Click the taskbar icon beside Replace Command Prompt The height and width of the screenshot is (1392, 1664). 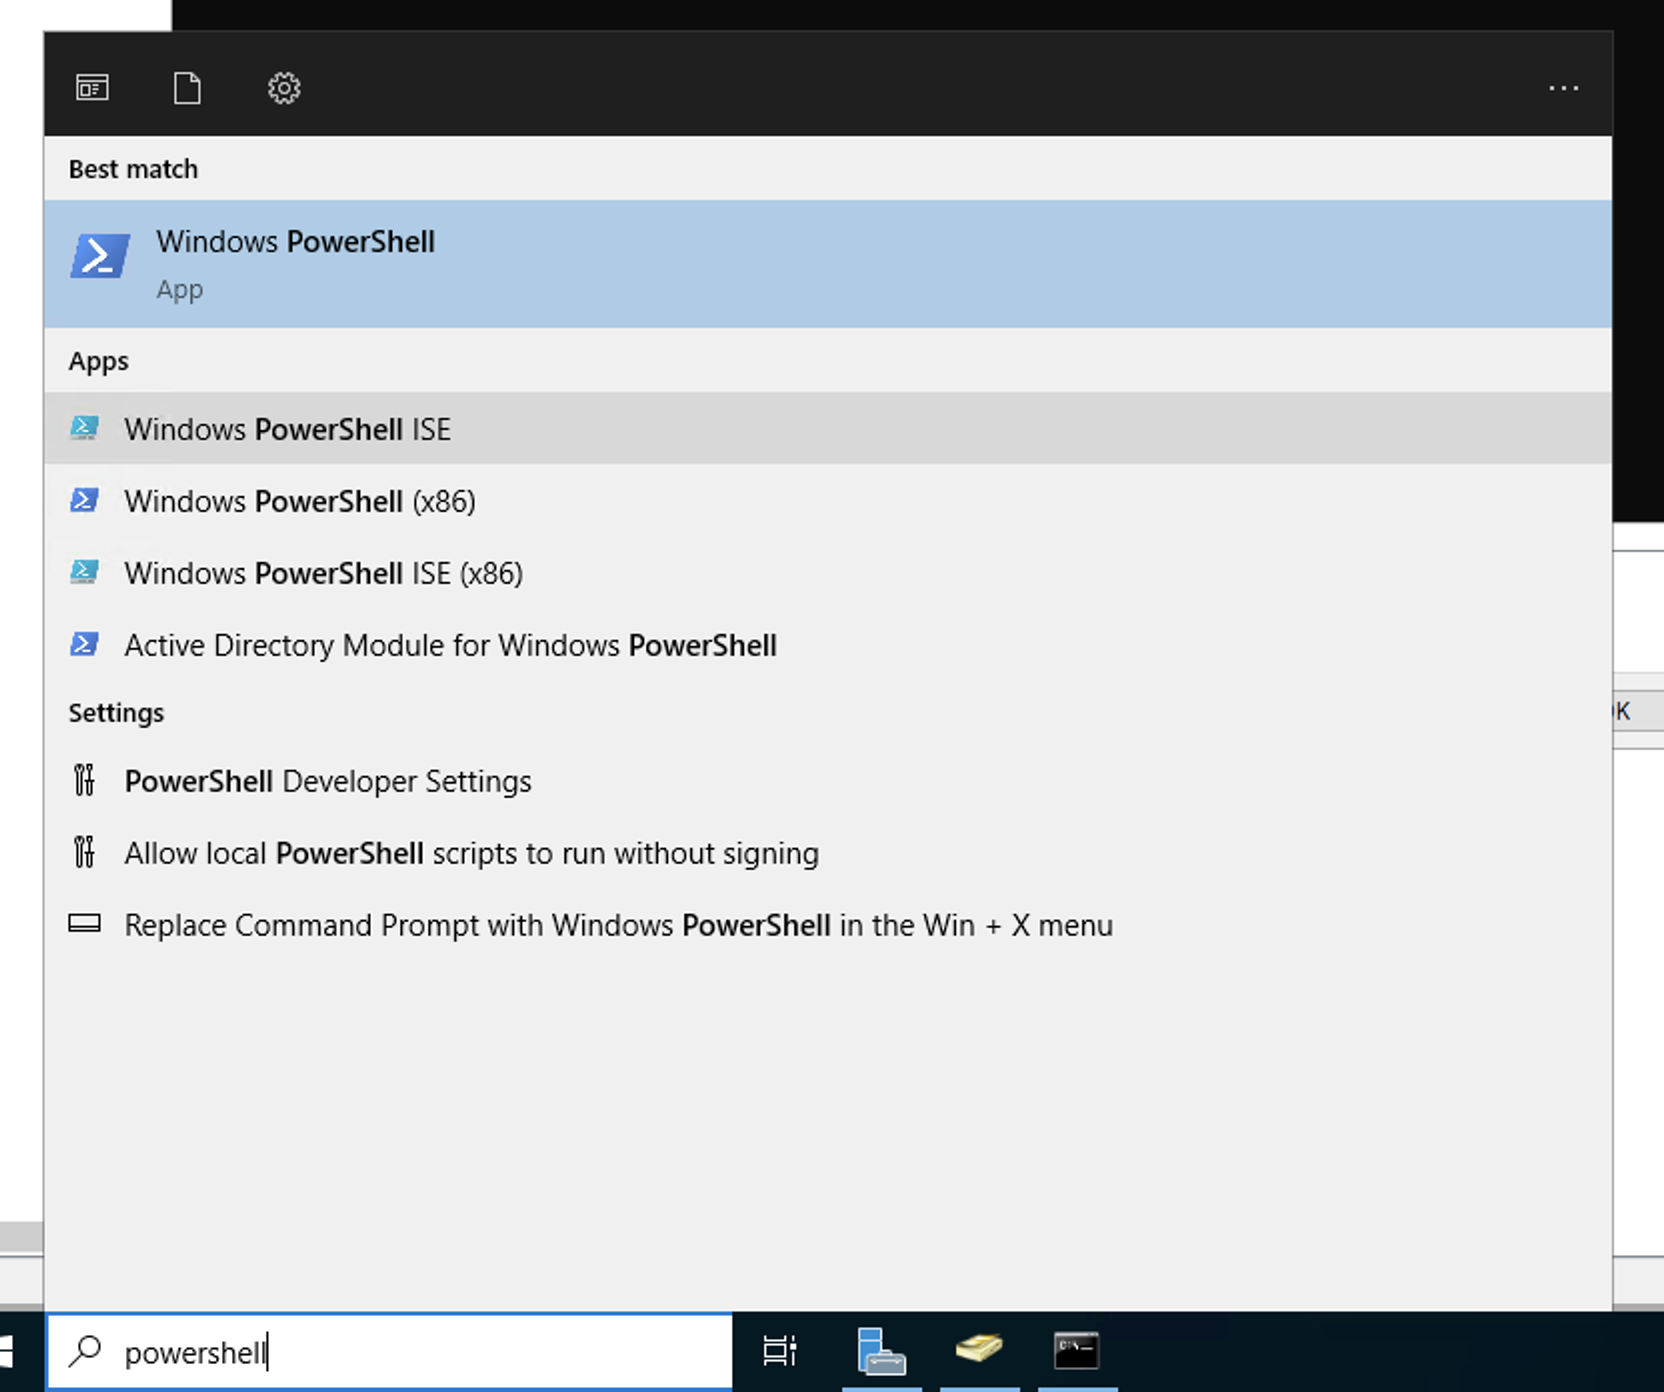tap(85, 923)
